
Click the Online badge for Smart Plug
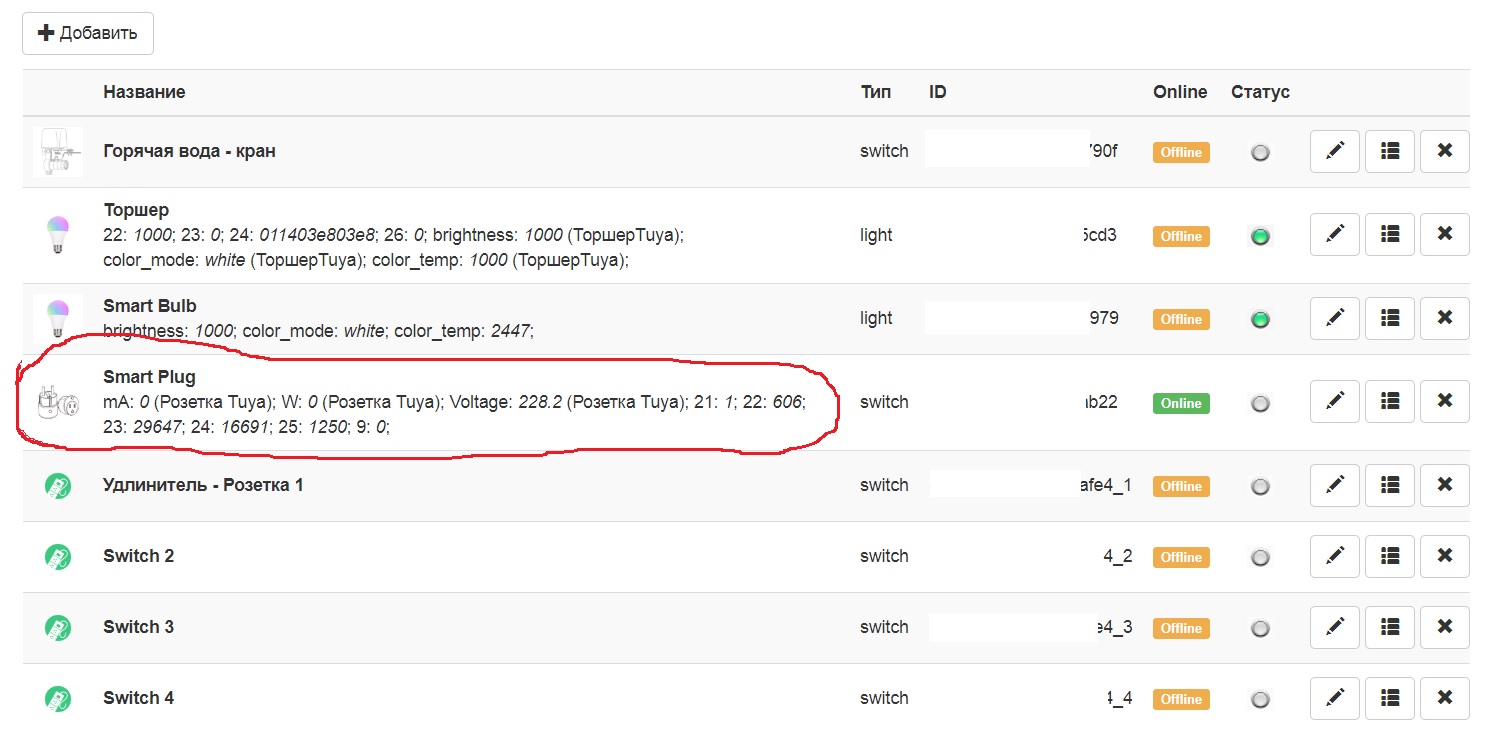coord(1180,403)
